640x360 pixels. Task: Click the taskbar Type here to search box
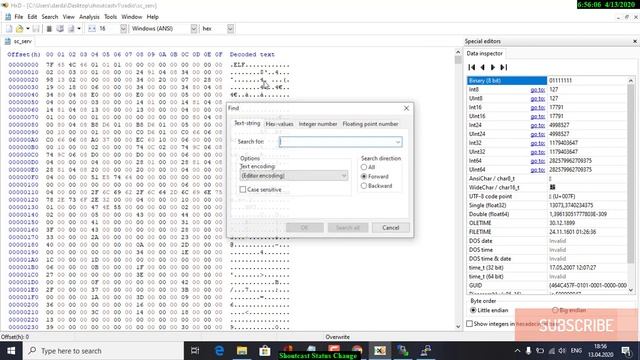pos(103,351)
